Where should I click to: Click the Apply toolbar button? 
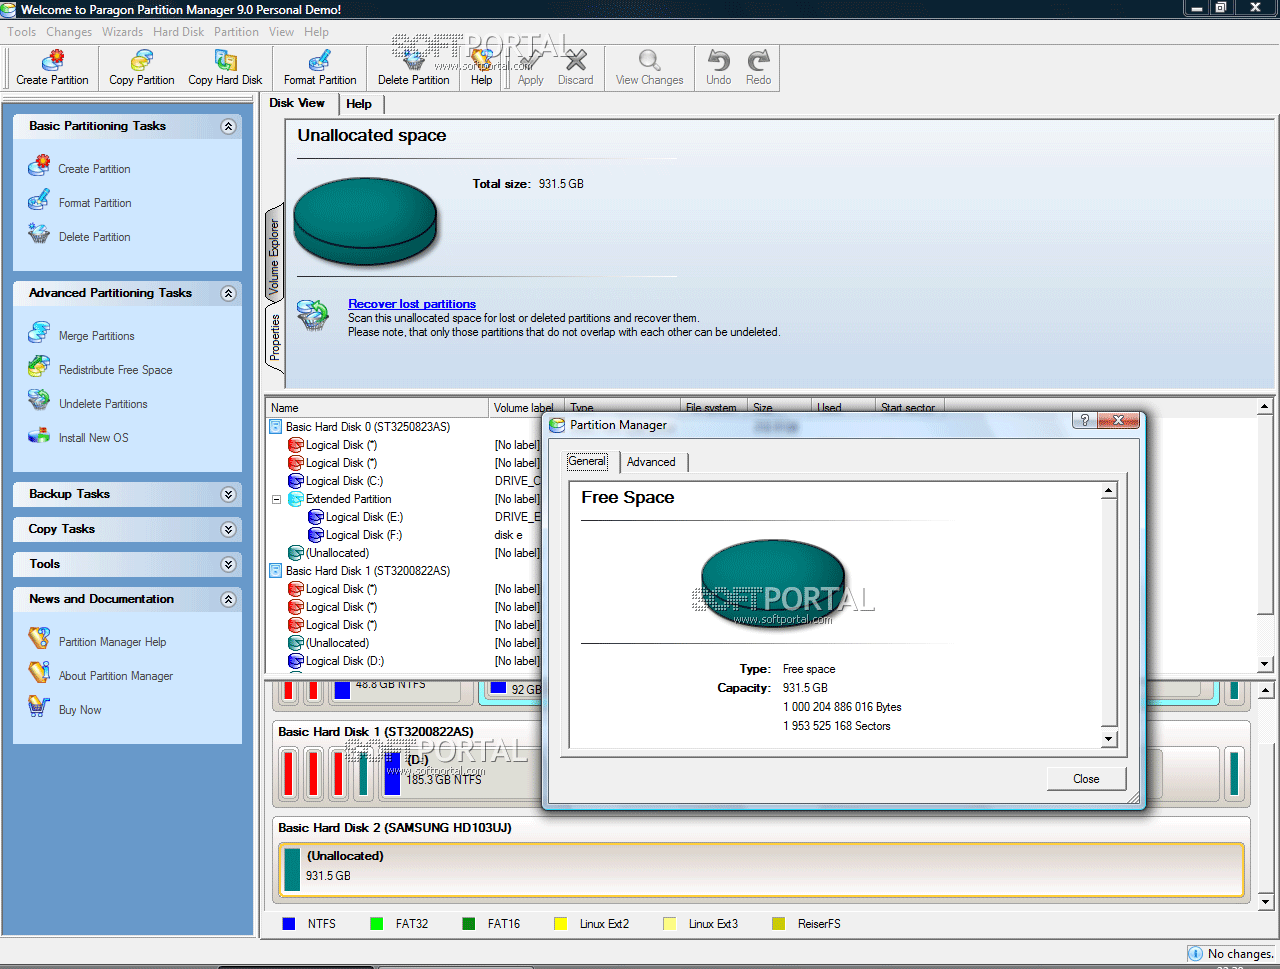[531, 68]
